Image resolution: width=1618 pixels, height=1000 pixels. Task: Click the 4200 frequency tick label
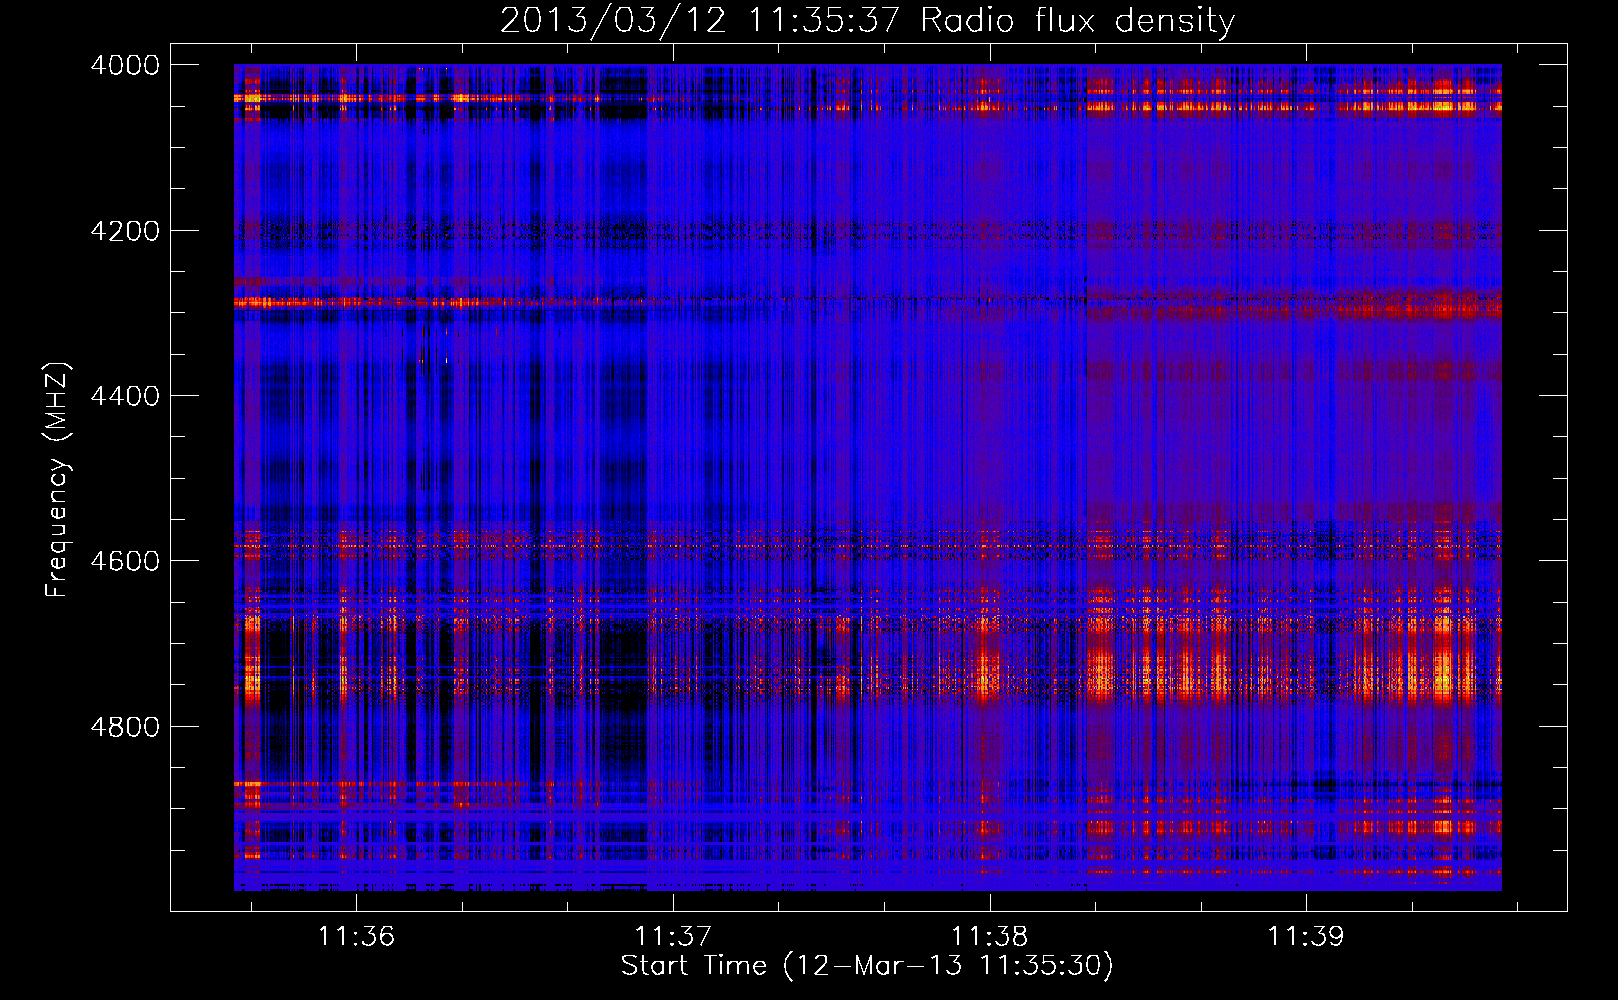tap(125, 231)
